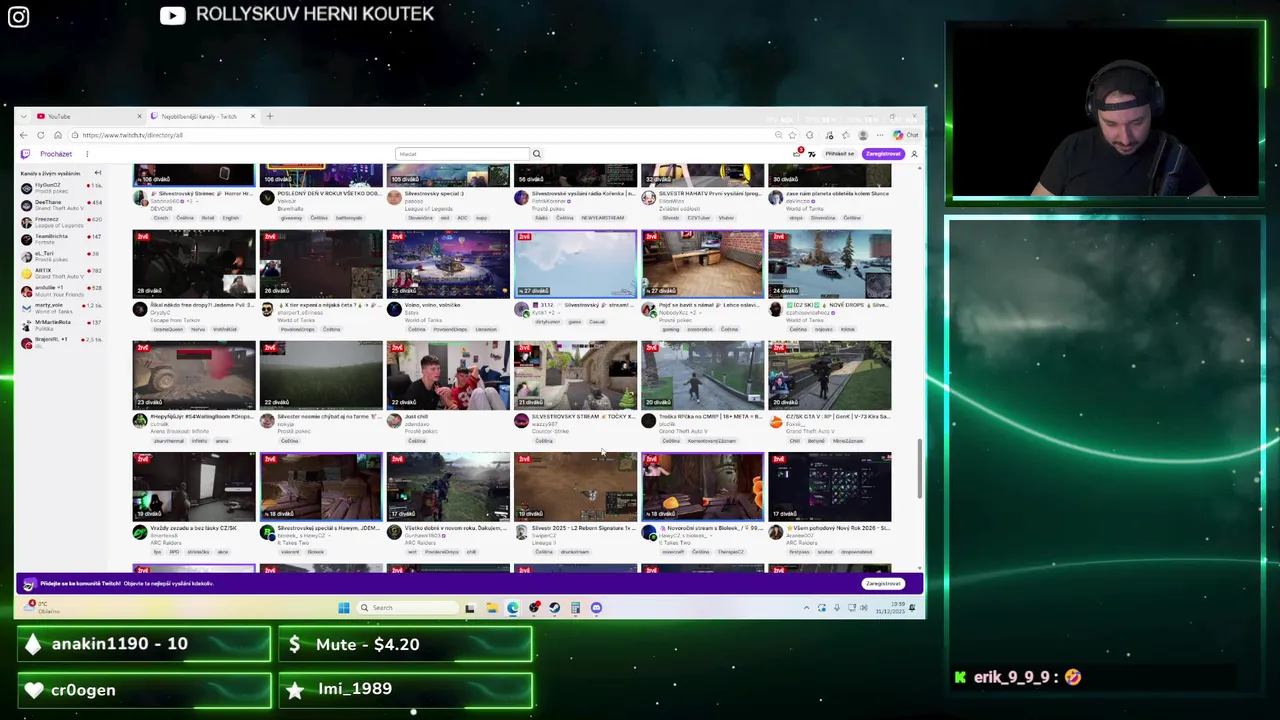The height and width of the screenshot is (720, 1280).
Task: Click the battleroyale tag
Action: click(x=349, y=218)
